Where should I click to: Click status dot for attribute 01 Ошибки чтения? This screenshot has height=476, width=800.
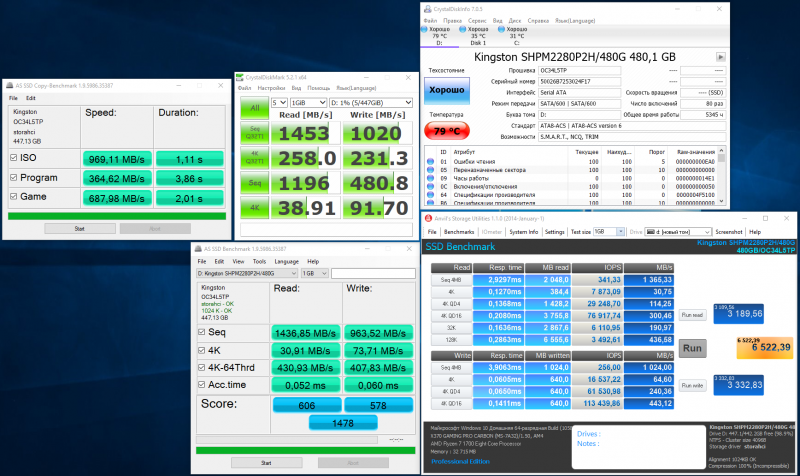431,162
